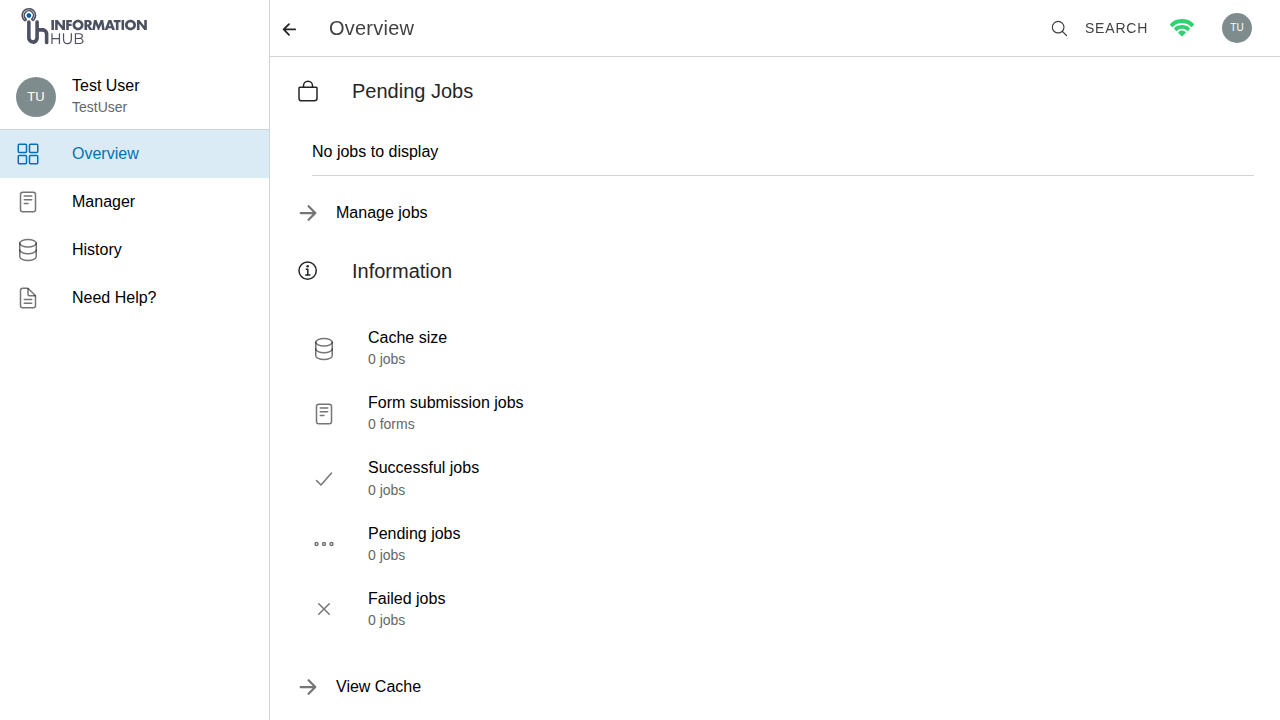Click the Failed jobs entry text
Screen dimensions: 1280x720
pos(406,599)
